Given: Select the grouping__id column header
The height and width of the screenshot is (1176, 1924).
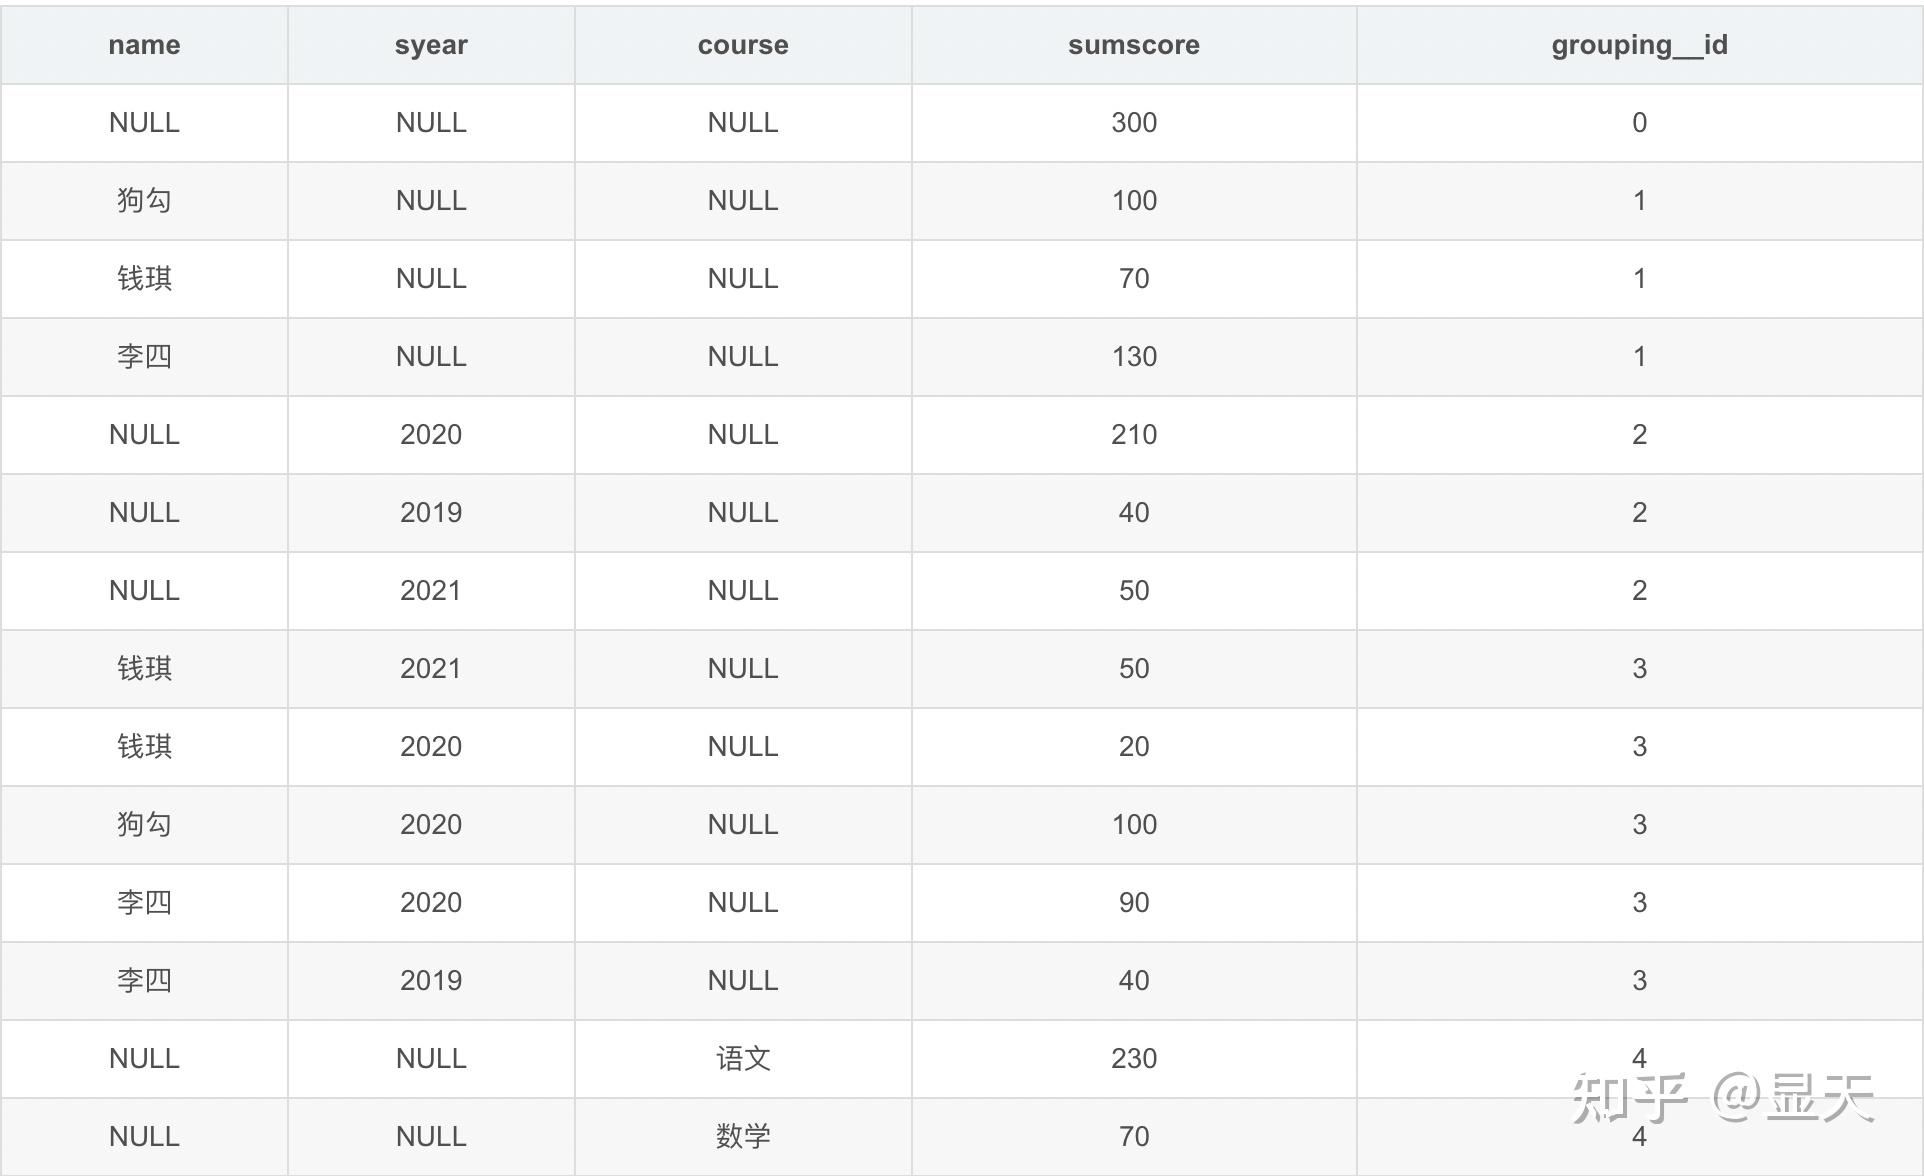Looking at the screenshot, I should pos(1639,45).
